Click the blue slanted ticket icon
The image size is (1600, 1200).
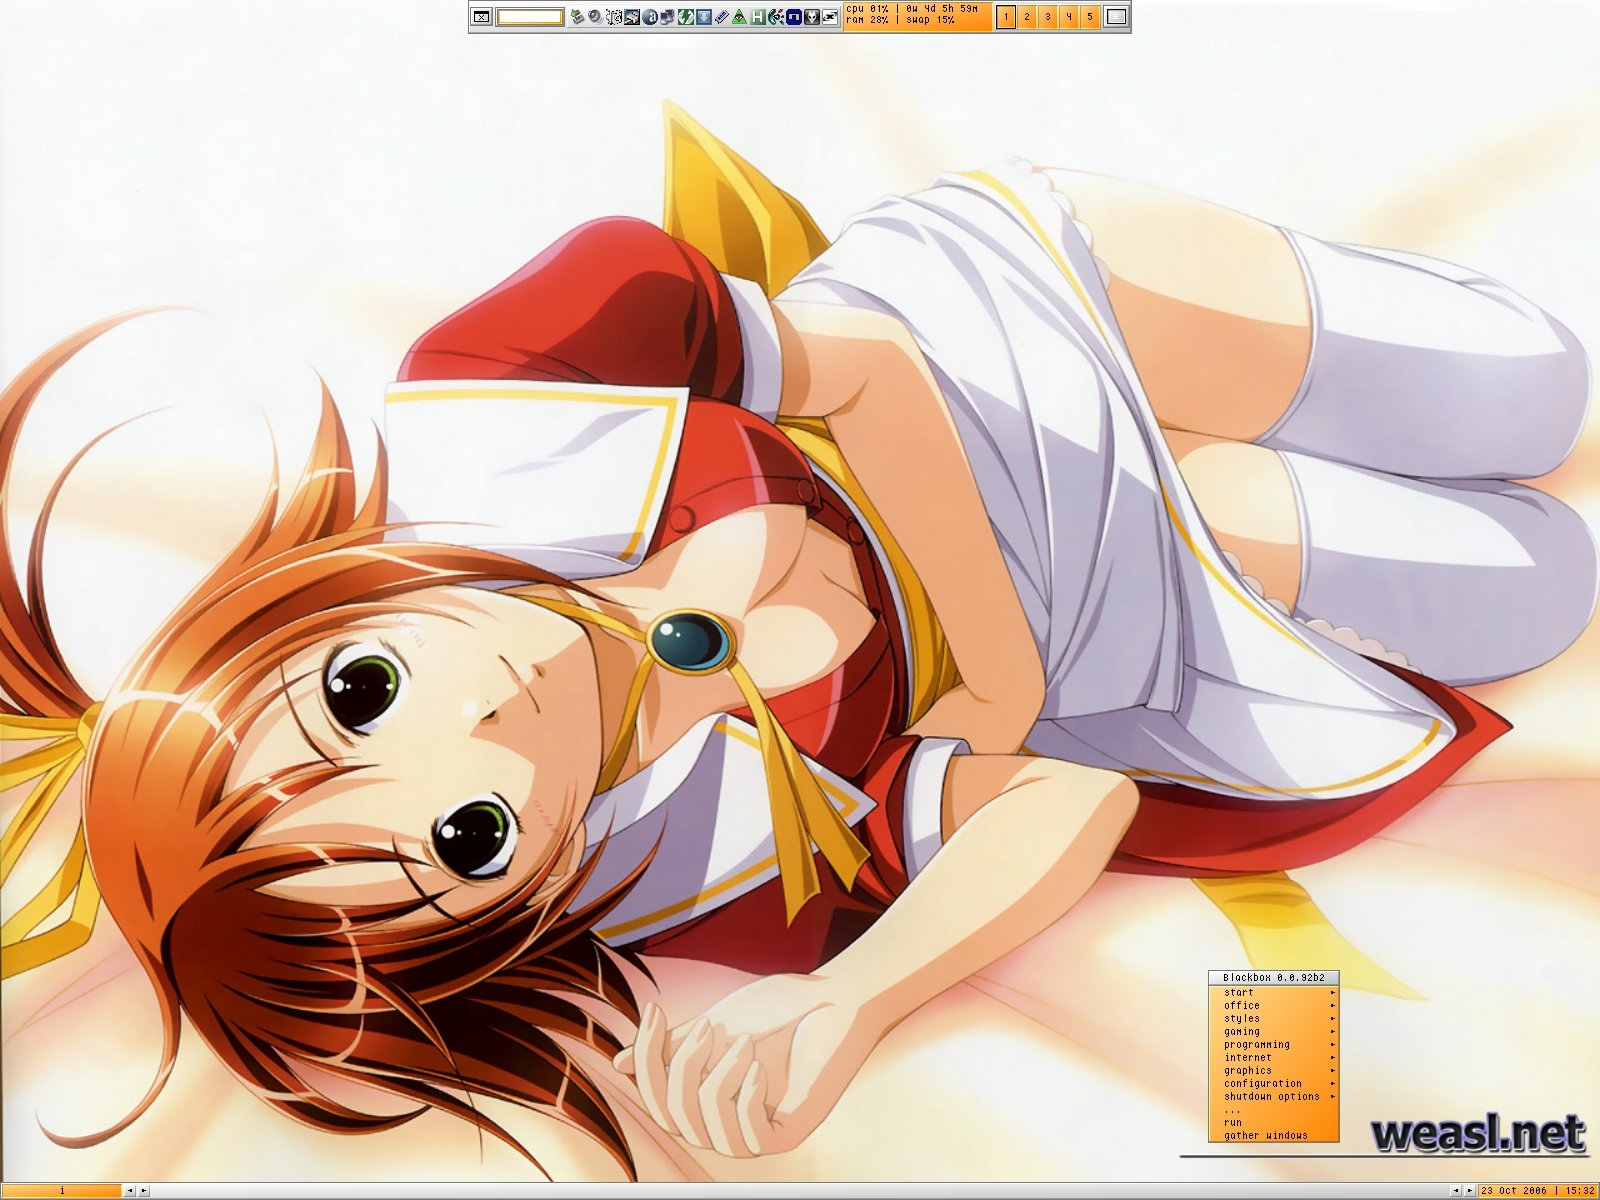click(x=722, y=17)
